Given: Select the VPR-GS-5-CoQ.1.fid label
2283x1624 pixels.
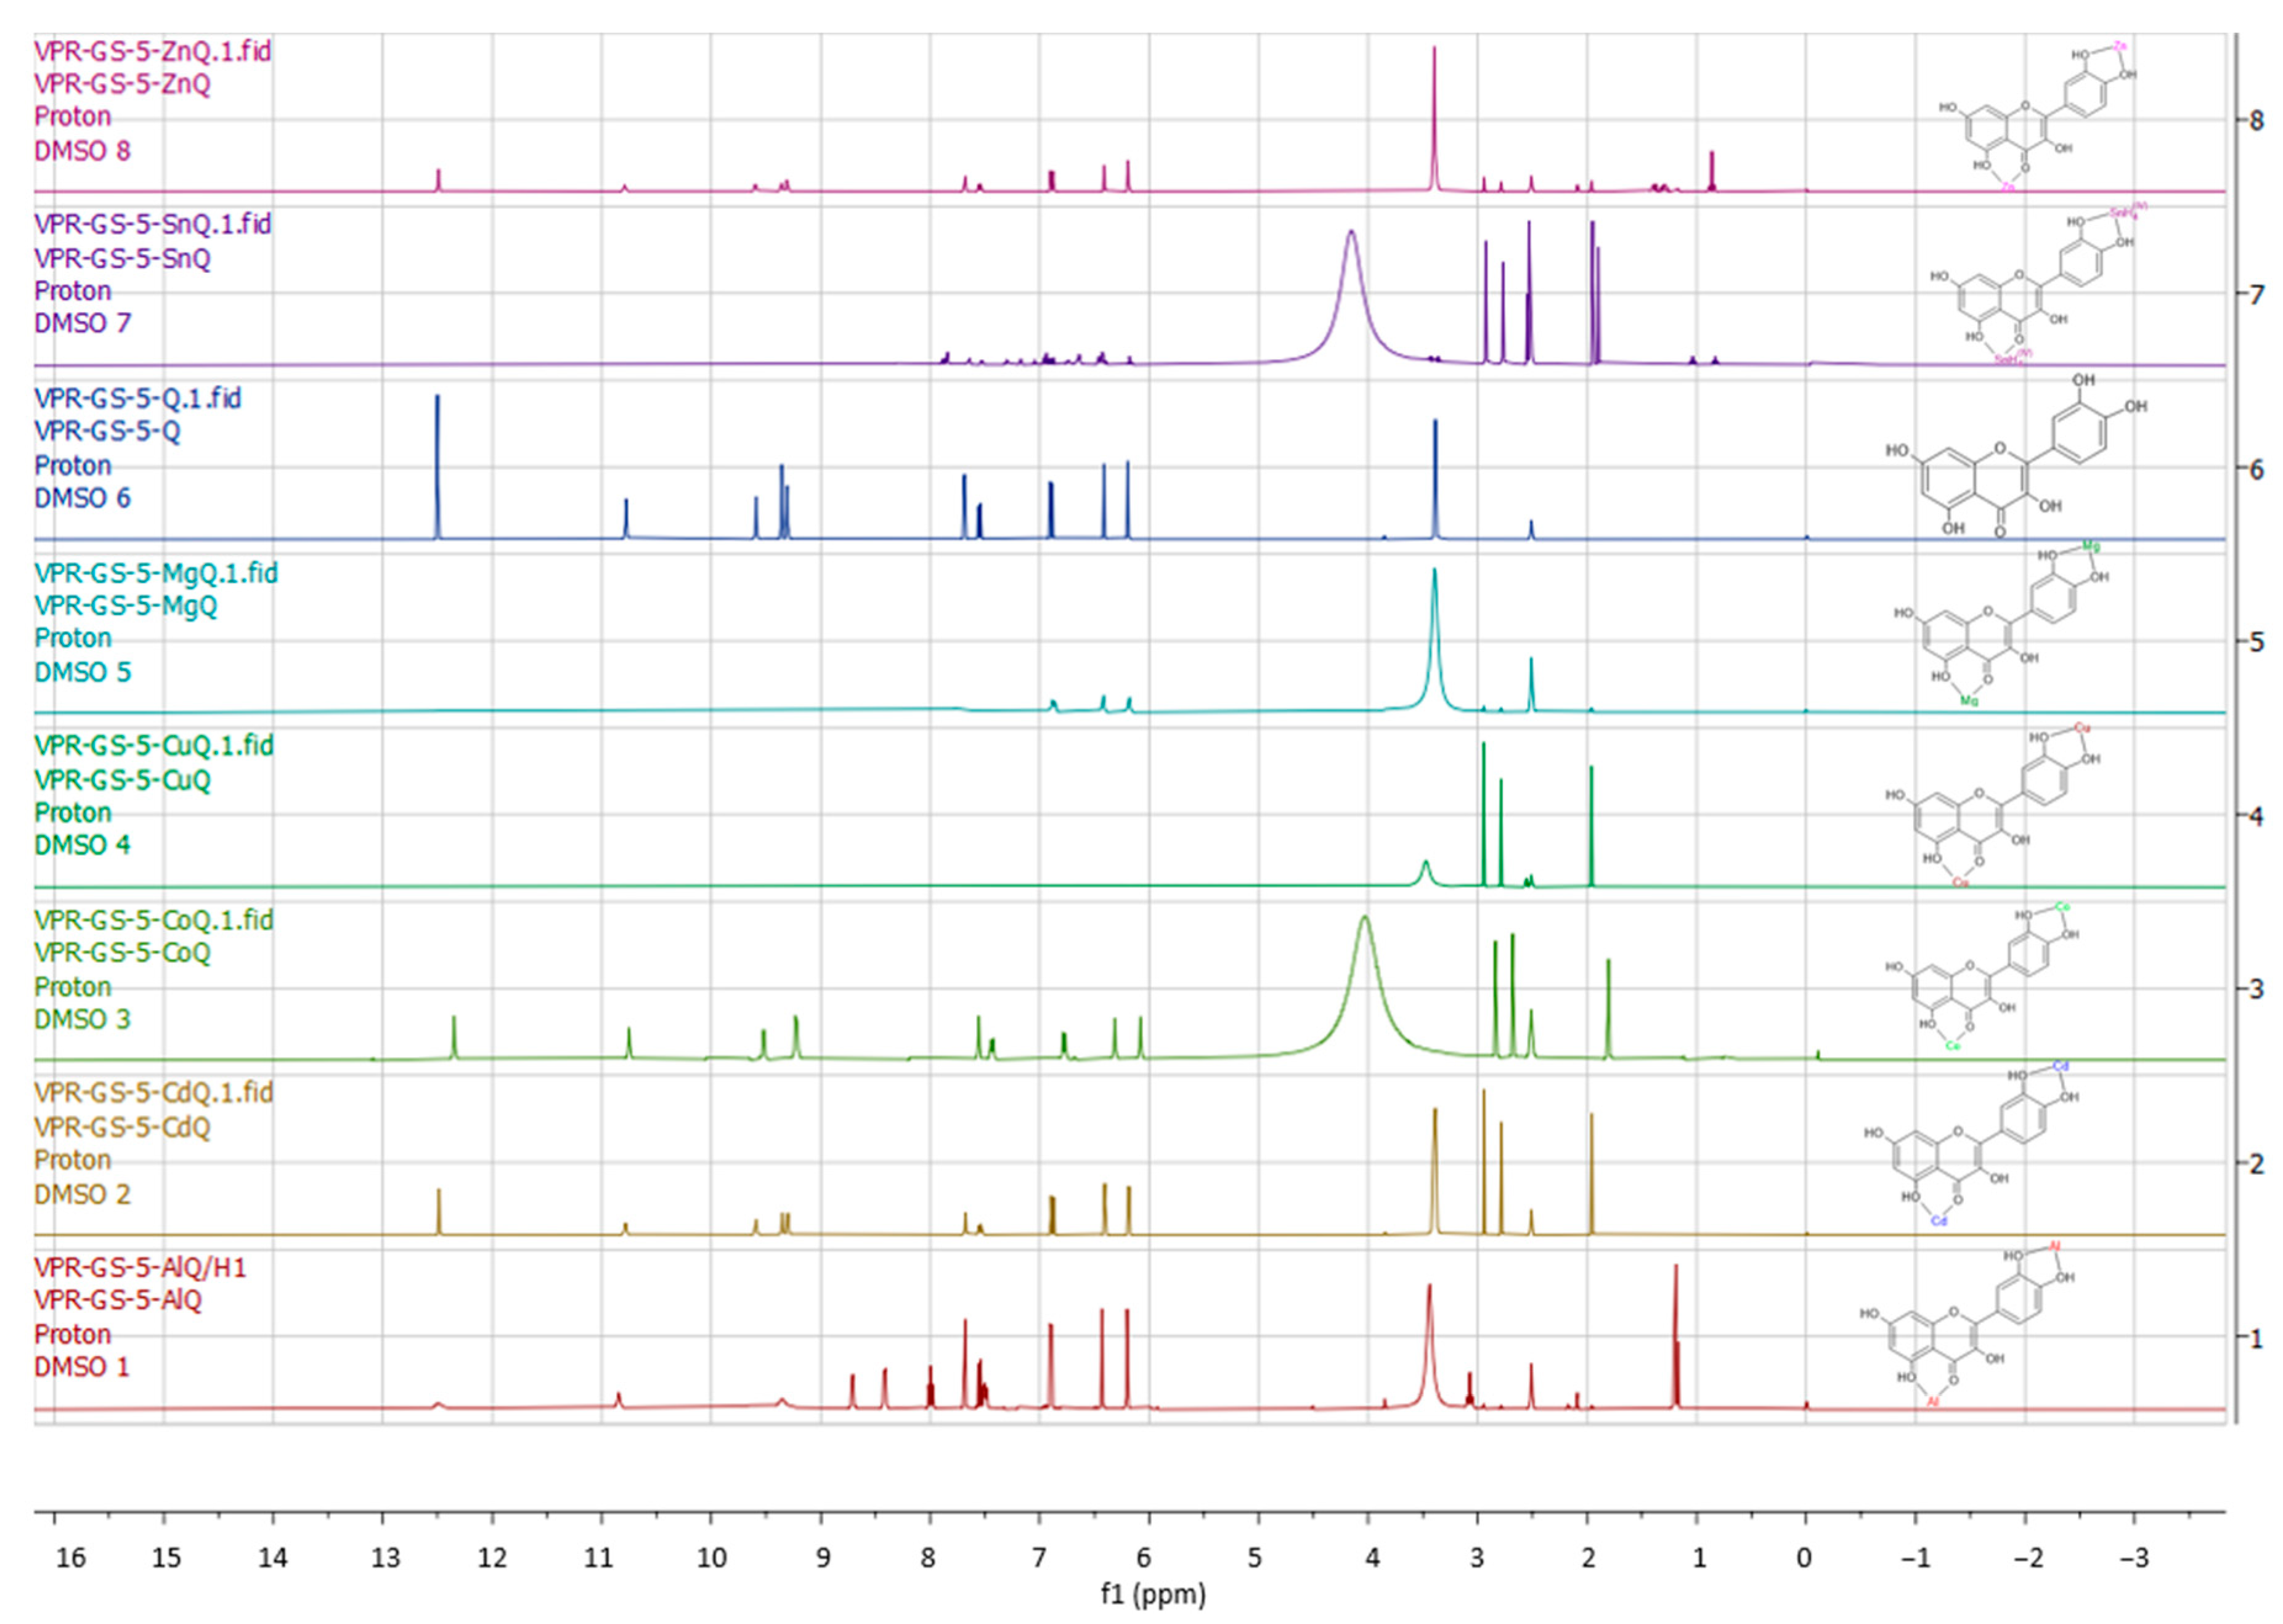Looking at the screenshot, I should point(153,920).
